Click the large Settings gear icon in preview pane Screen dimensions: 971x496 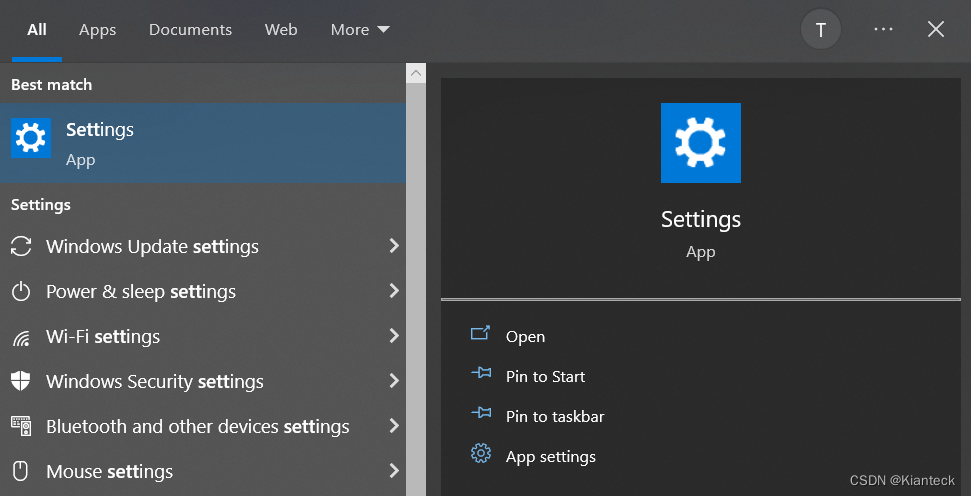pos(700,143)
